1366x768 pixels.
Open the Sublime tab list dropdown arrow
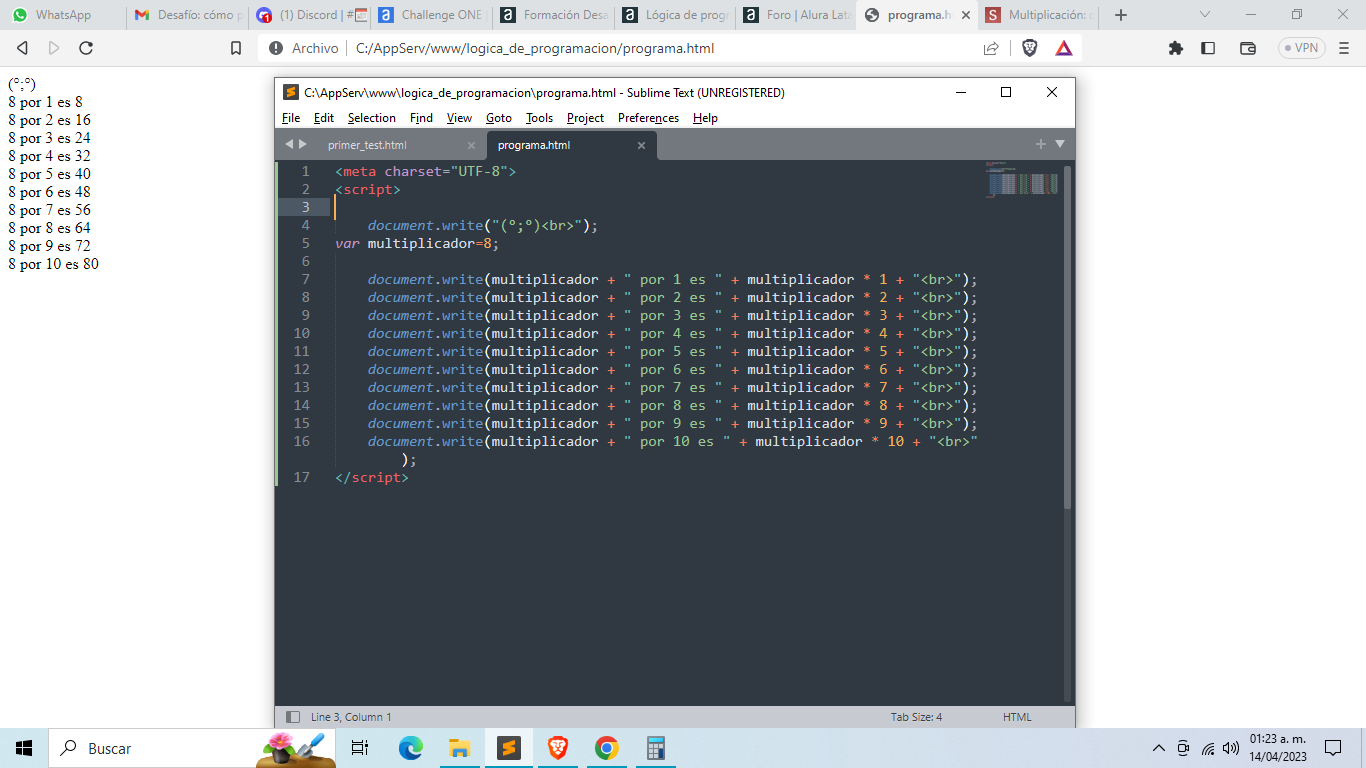point(1060,144)
